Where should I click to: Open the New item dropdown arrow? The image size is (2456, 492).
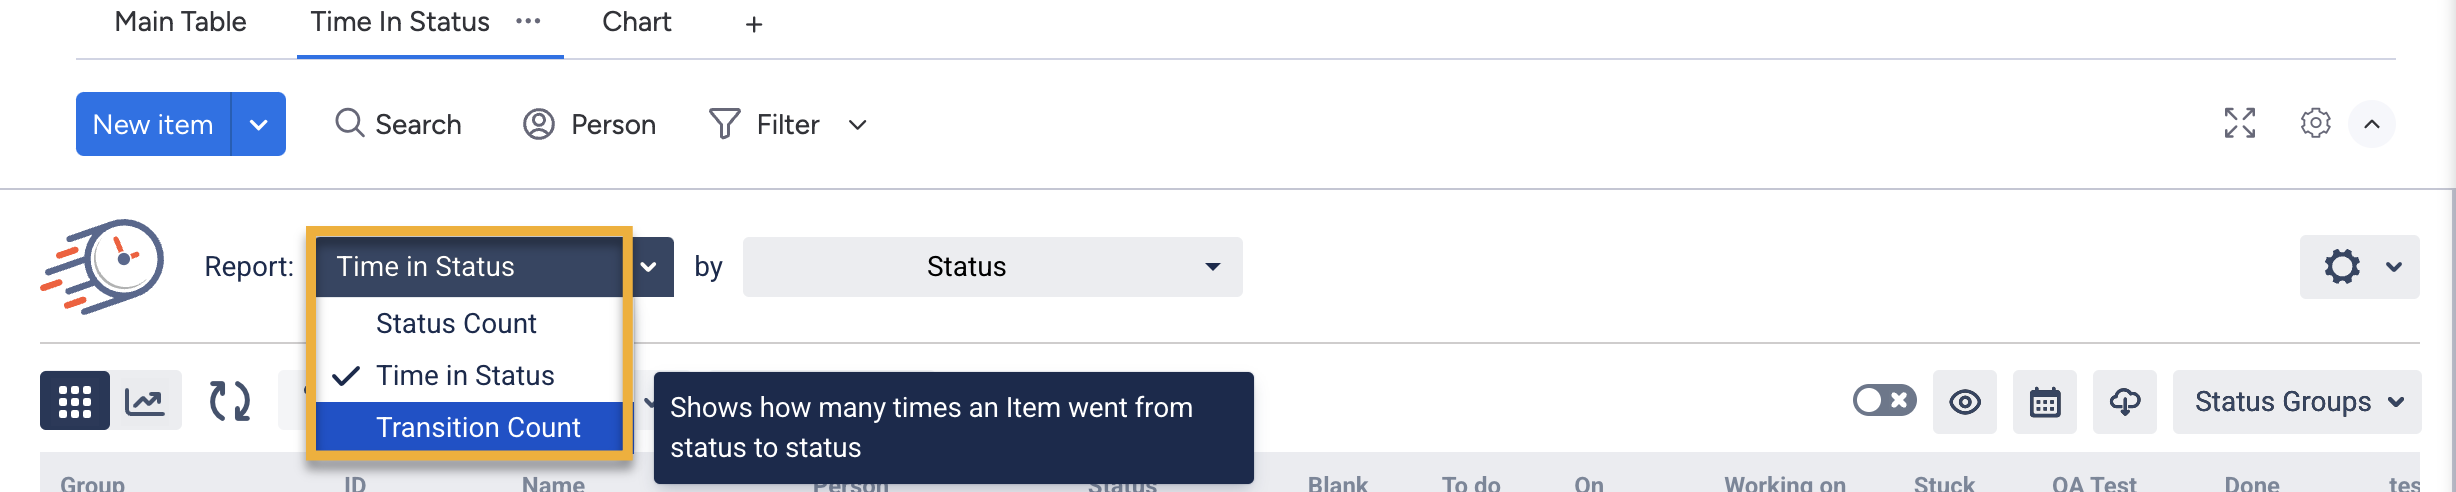tap(258, 125)
